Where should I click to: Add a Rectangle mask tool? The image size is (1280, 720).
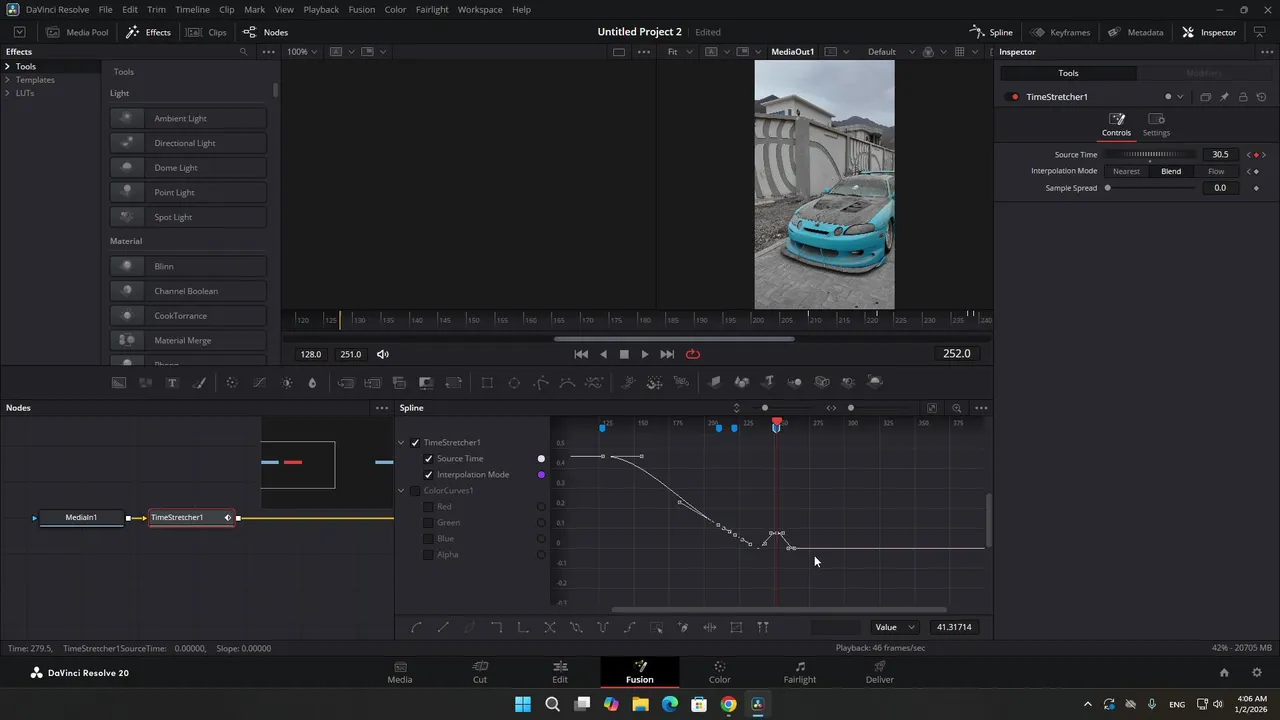pos(487,382)
